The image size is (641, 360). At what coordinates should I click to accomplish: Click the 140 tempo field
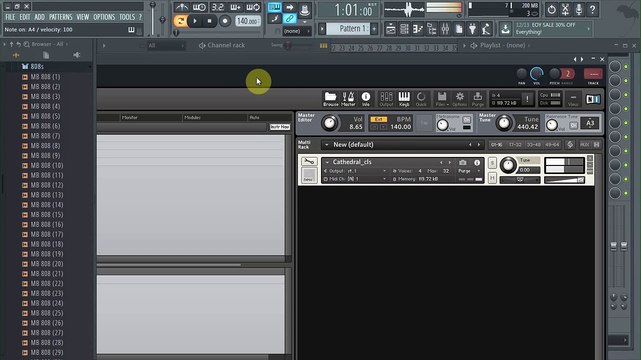pyautogui.click(x=247, y=21)
